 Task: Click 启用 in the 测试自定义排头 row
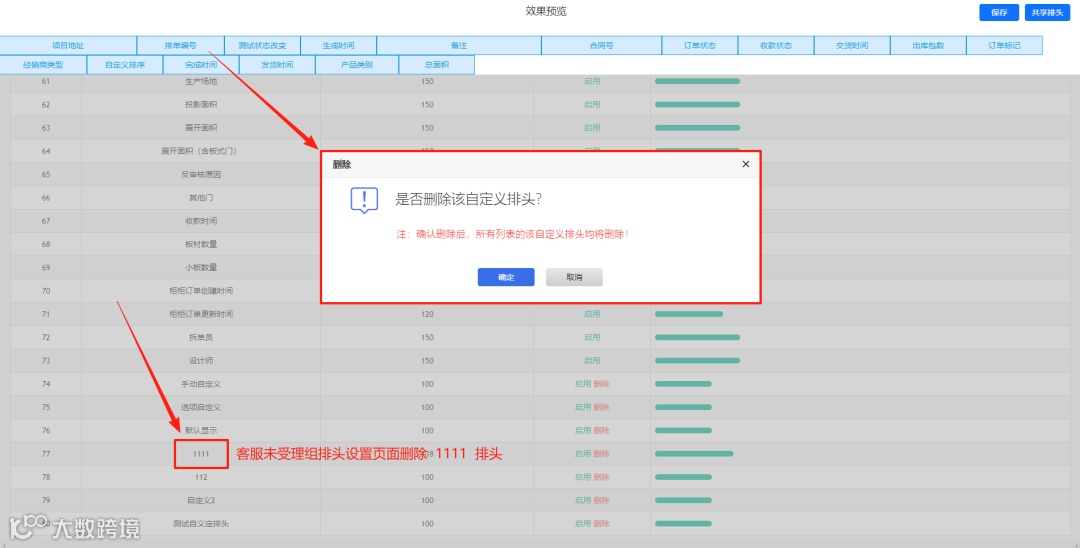[583, 524]
